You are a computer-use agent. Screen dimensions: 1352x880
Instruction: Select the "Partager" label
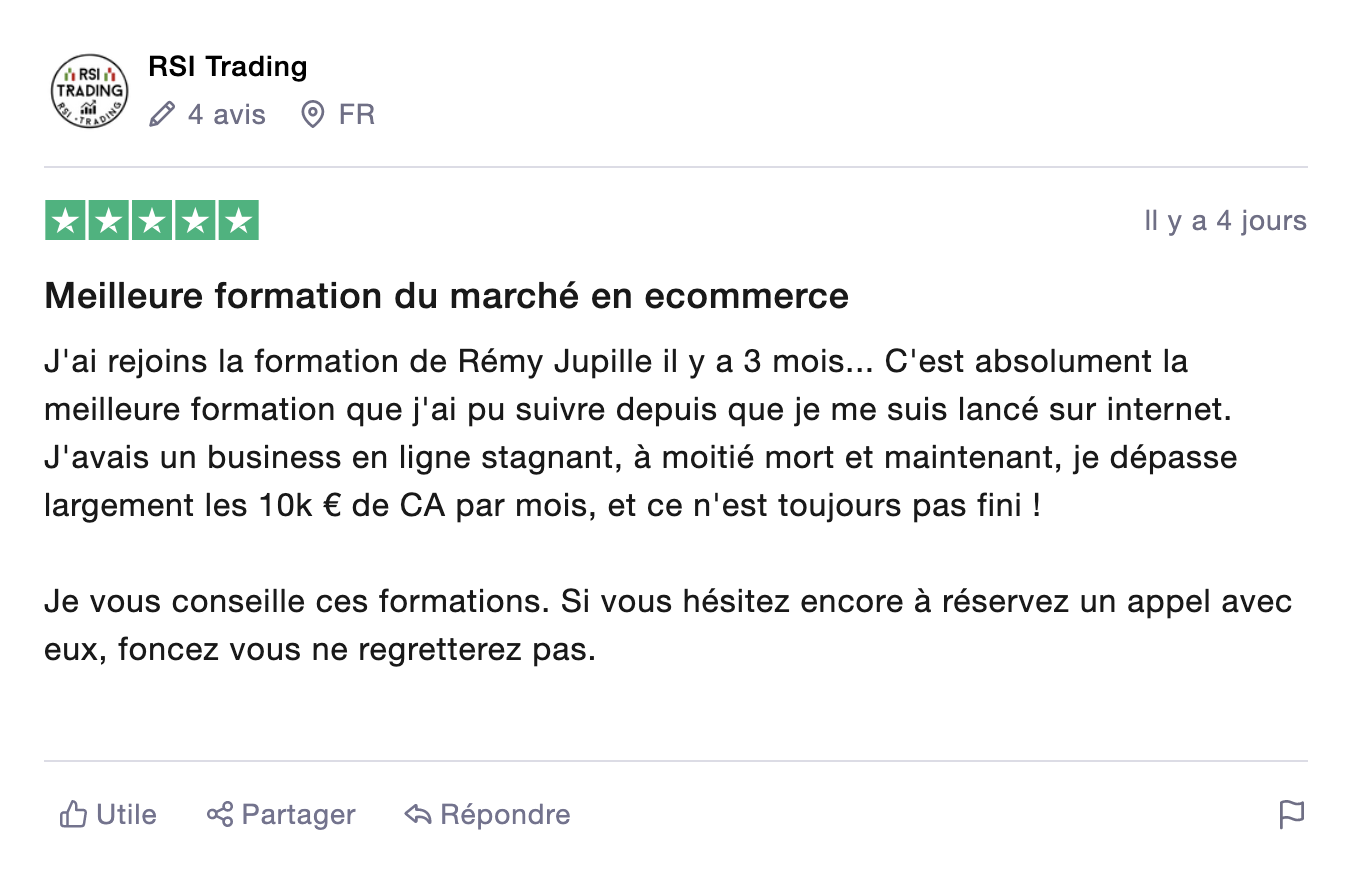pyautogui.click(x=298, y=815)
